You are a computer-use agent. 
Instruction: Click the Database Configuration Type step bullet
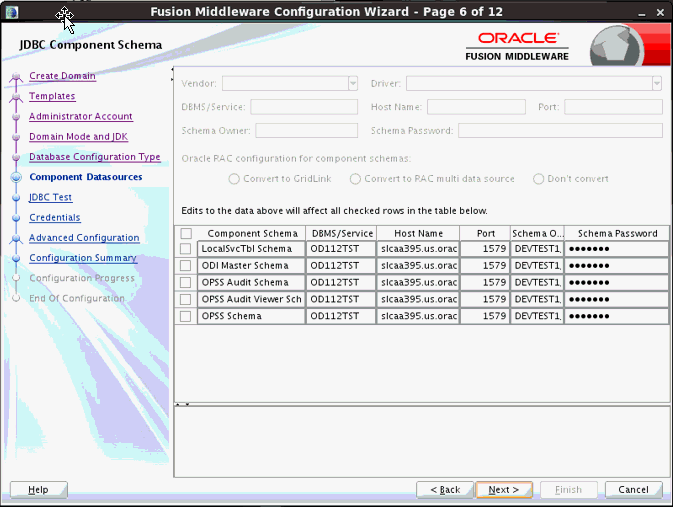[x=16, y=157]
